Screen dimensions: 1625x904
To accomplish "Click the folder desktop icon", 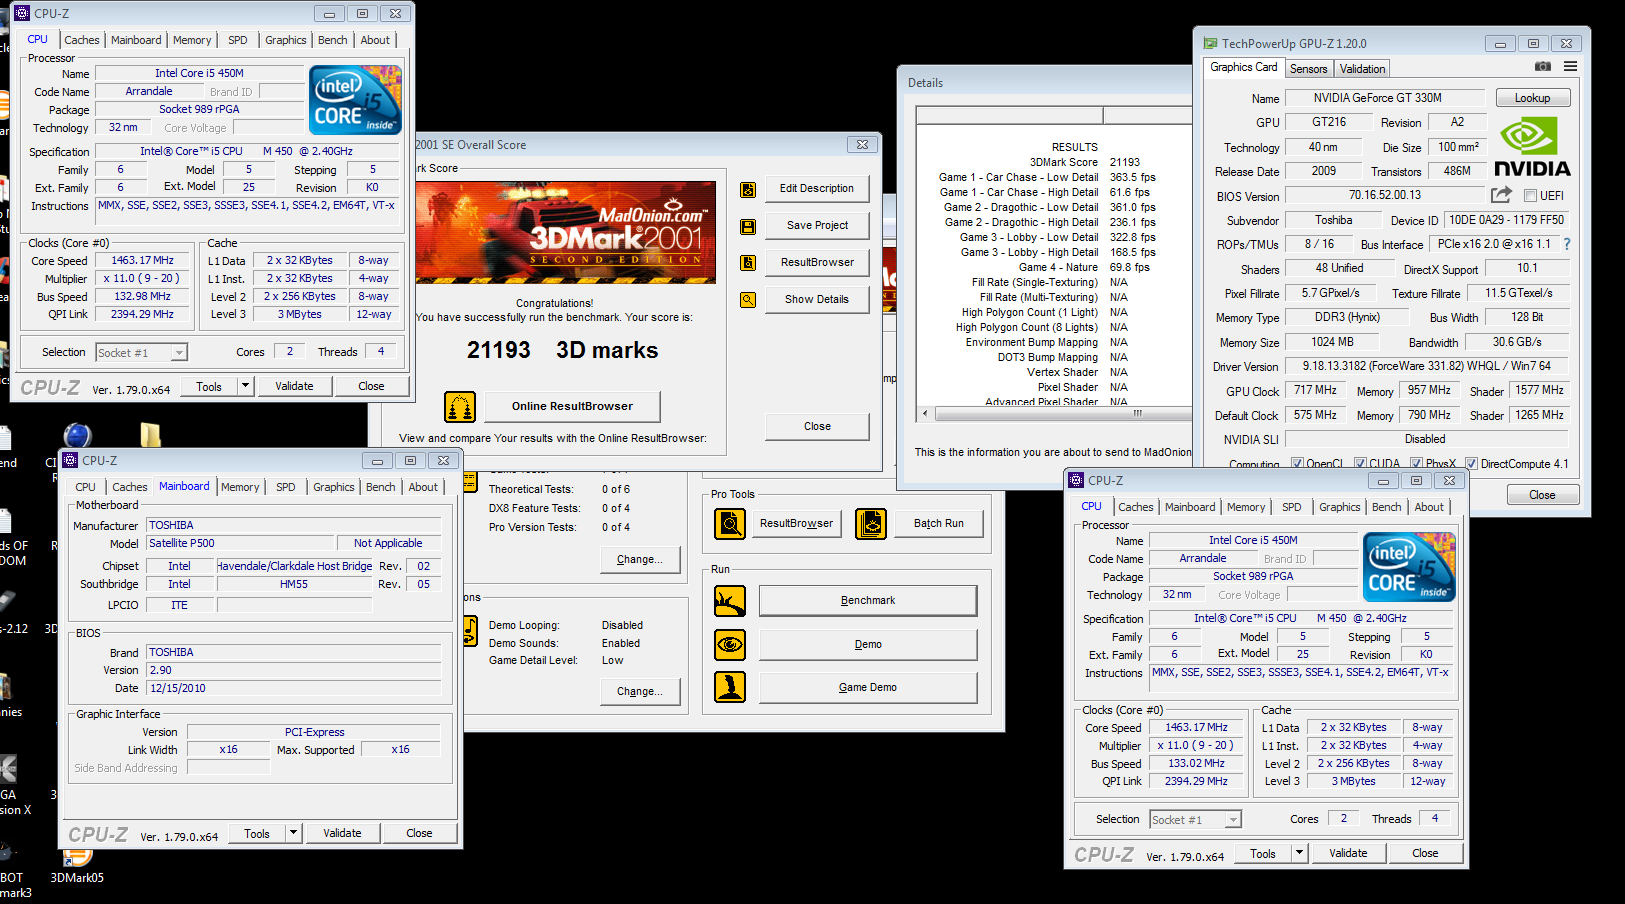I will (150, 434).
